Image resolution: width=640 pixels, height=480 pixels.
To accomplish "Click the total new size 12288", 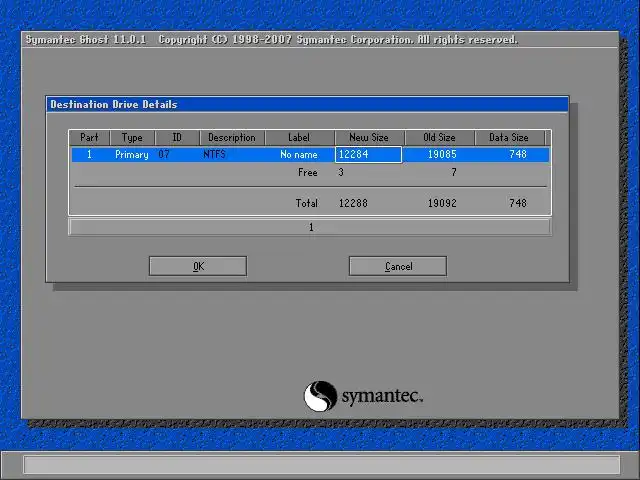I will [353, 203].
